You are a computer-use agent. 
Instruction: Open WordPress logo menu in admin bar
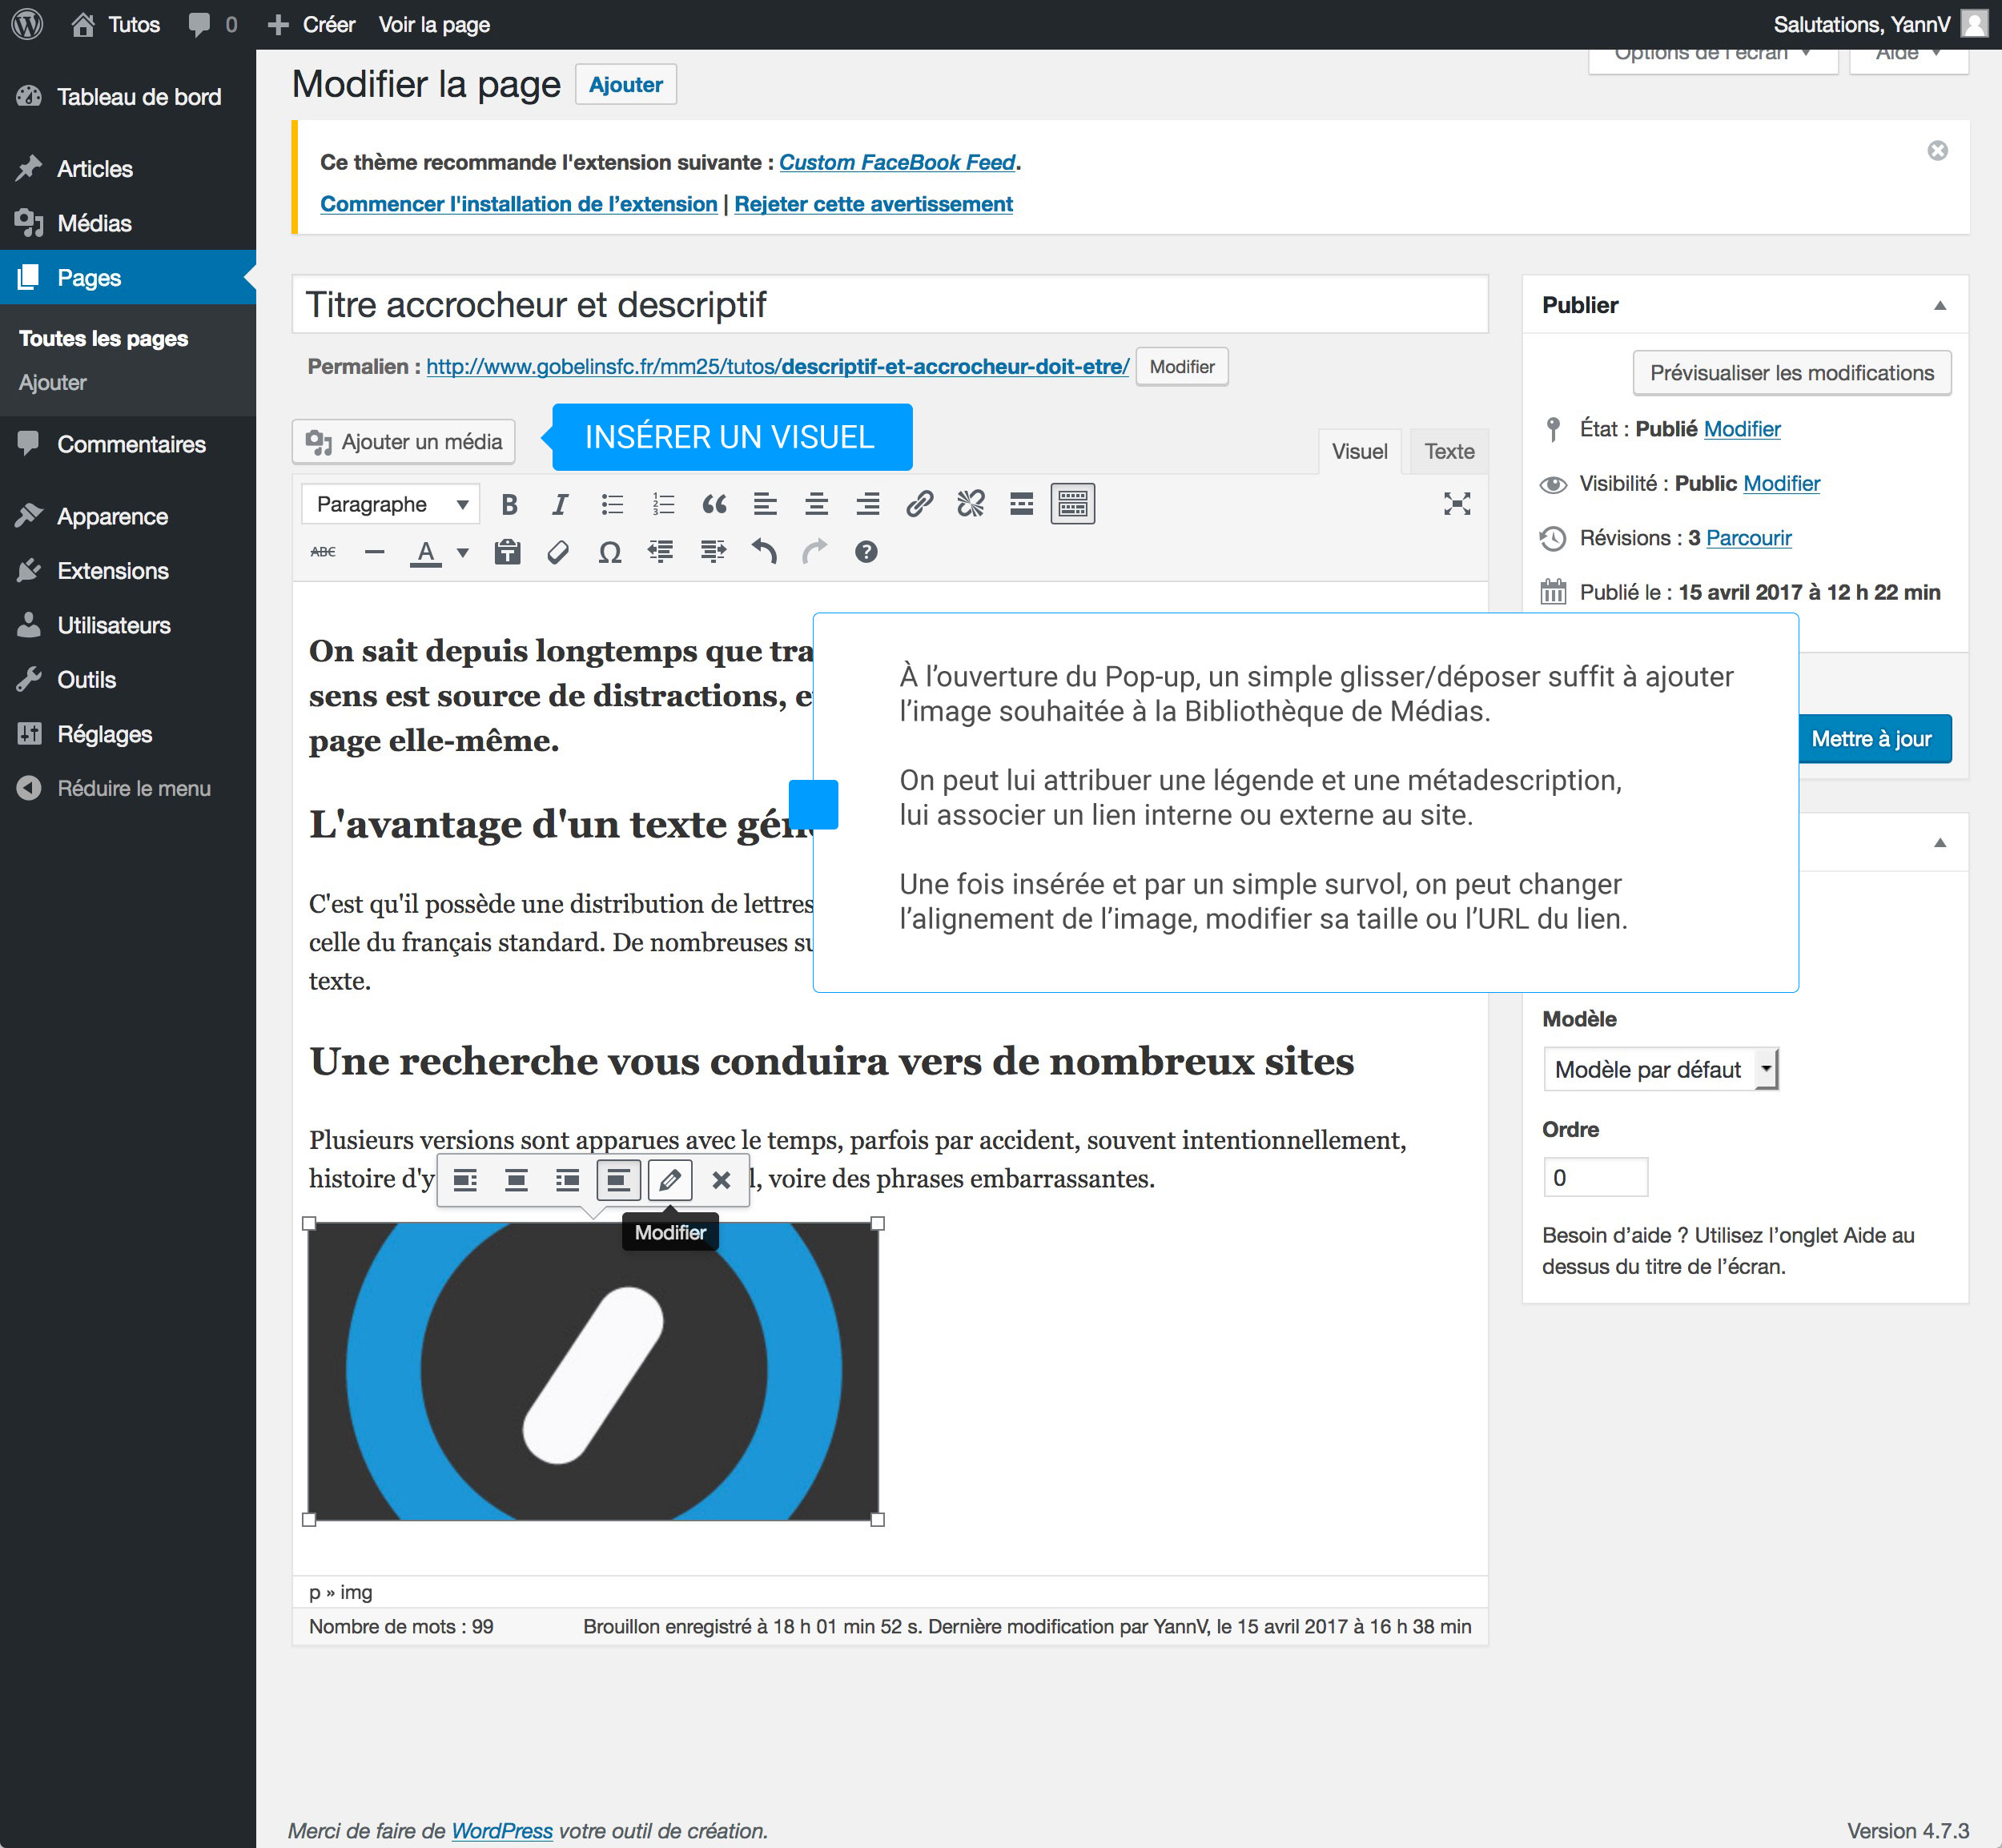[x=27, y=24]
